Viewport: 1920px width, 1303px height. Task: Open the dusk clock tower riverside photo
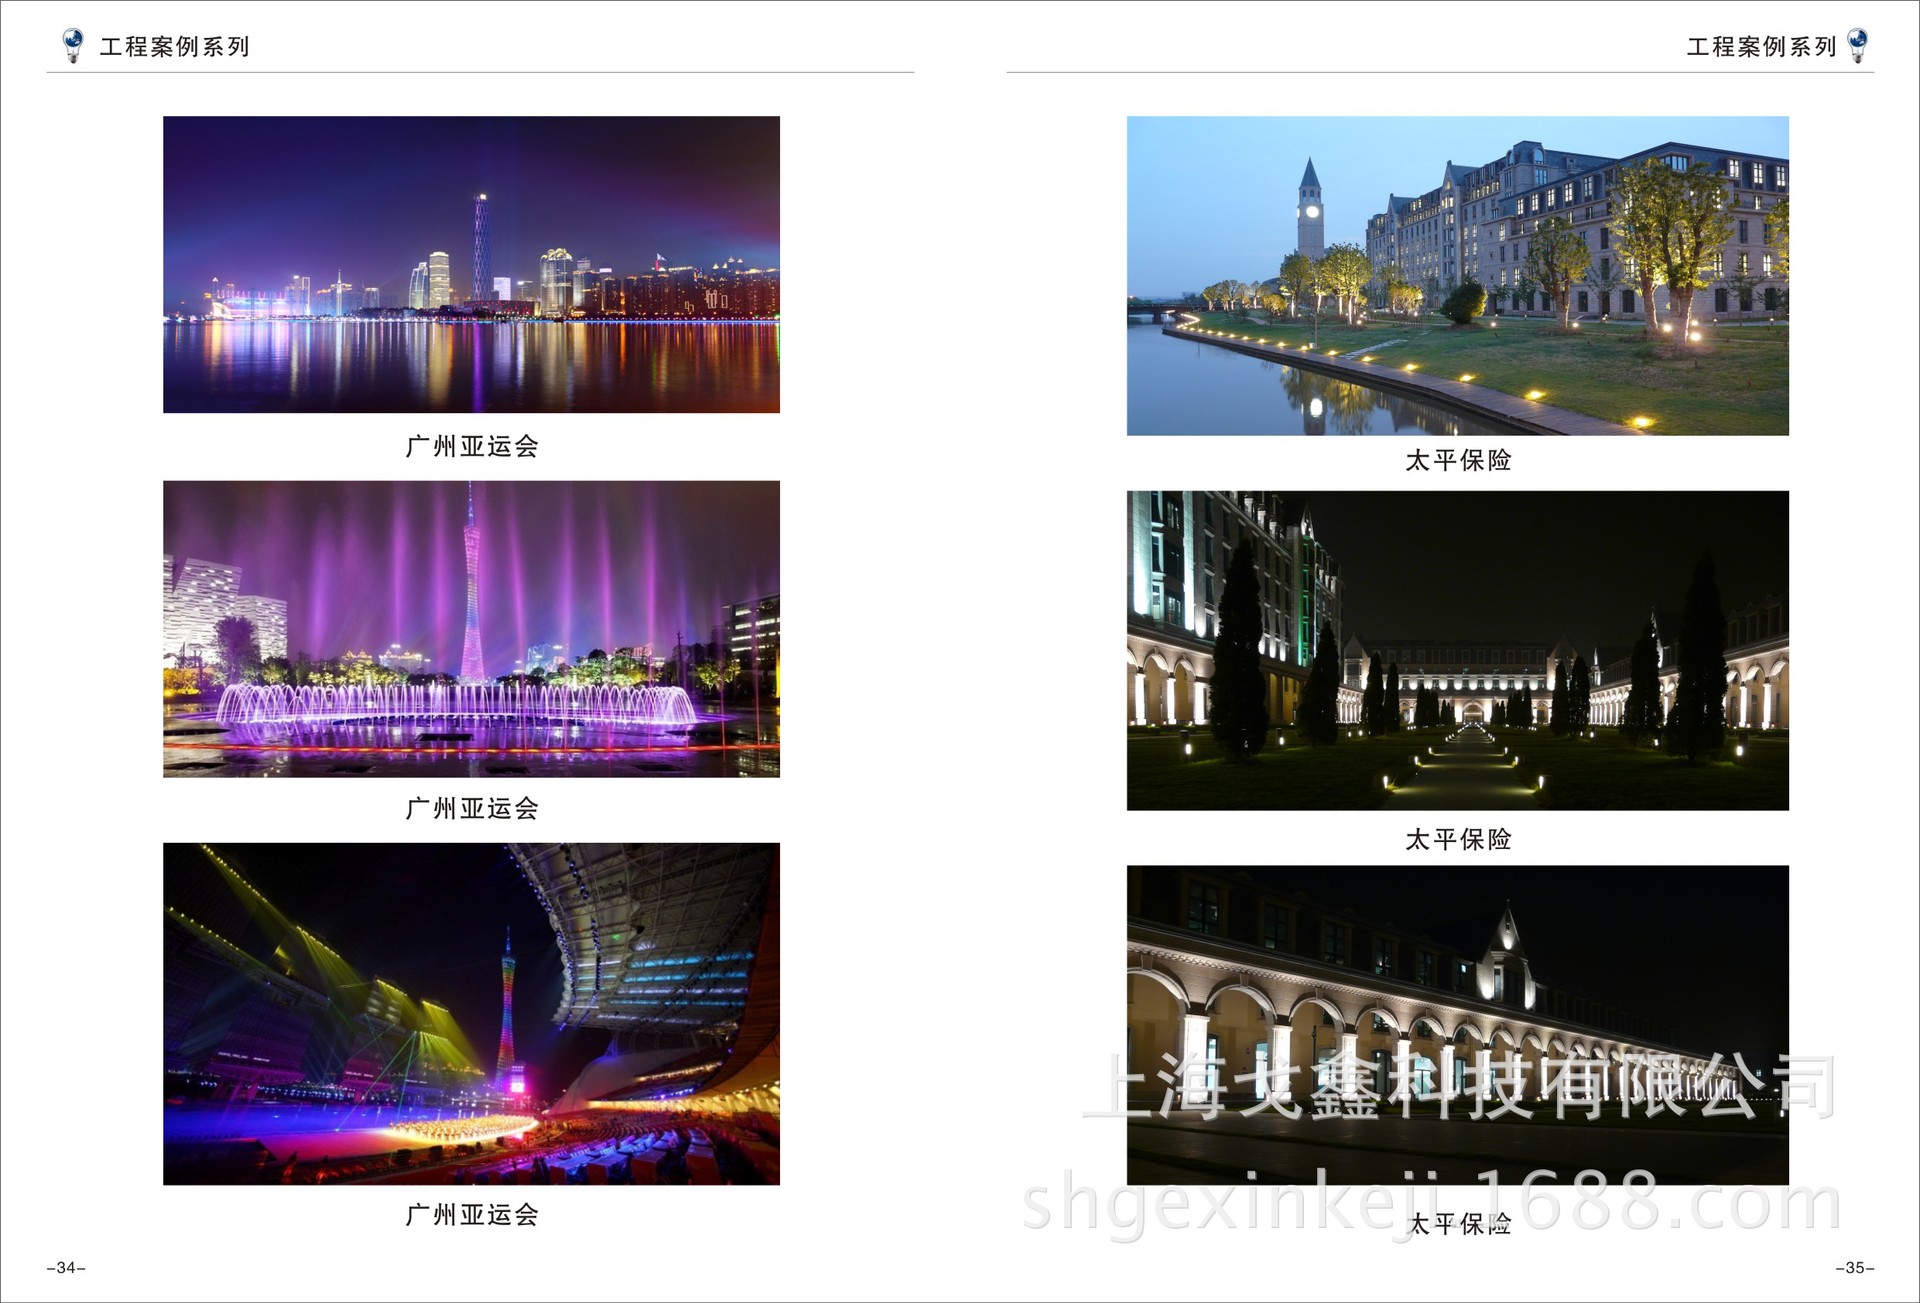tap(1457, 276)
